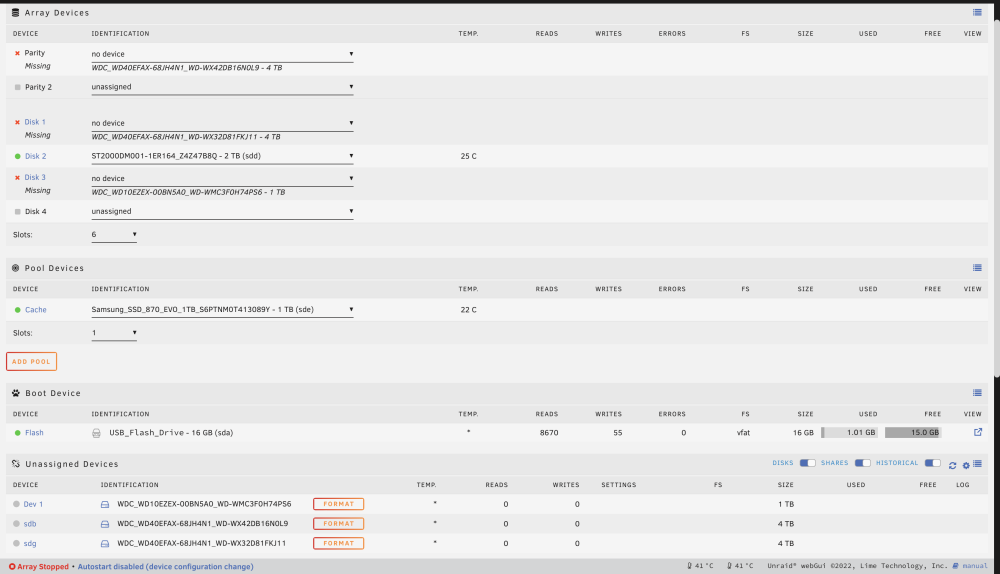Screen dimensions: 1000x574
Task: Click FORMAT for WDC_WD10EZEX Dev 1
Action: [x=339, y=504]
